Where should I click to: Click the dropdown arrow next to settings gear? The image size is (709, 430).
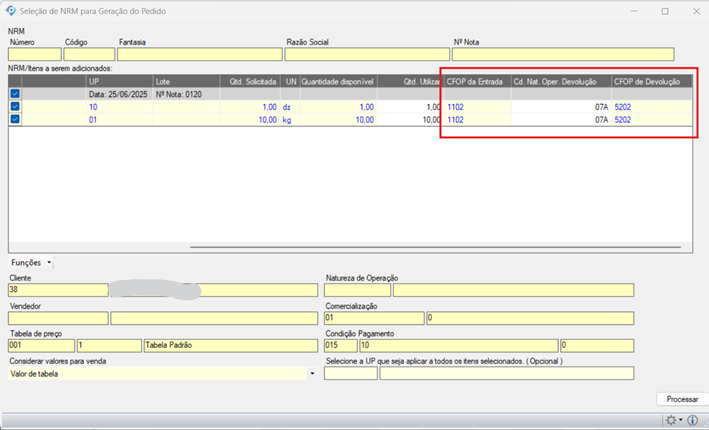pyautogui.click(x=681, y=420)
